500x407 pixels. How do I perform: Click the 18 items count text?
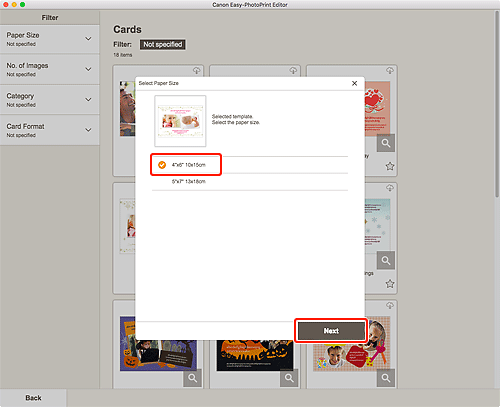coord(123,55)
